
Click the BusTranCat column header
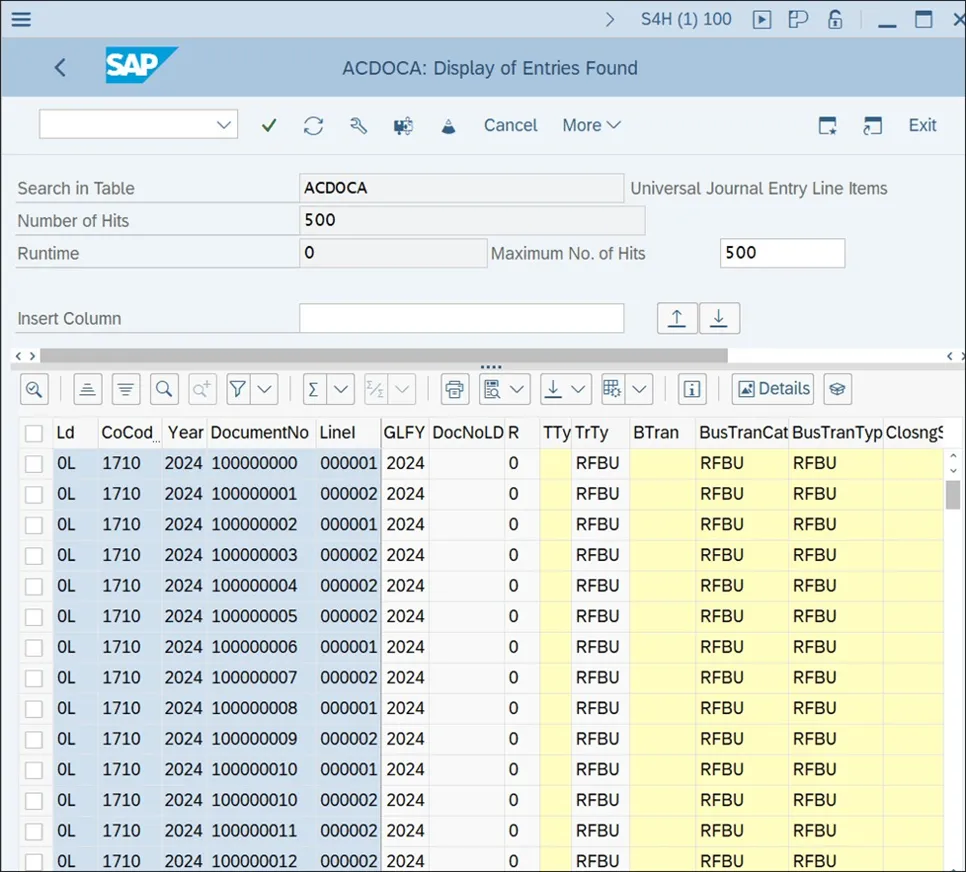pos(743,433)
